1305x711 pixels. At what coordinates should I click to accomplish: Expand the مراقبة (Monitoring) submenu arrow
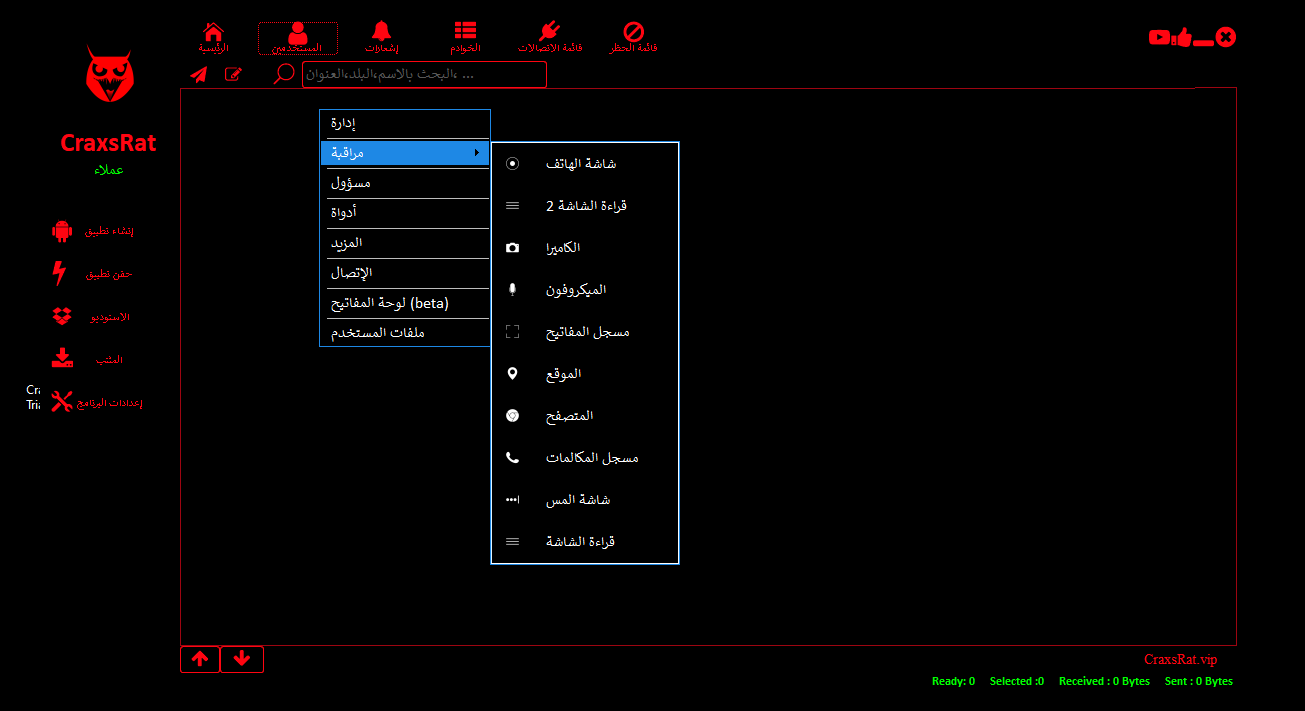coord(476,153)
